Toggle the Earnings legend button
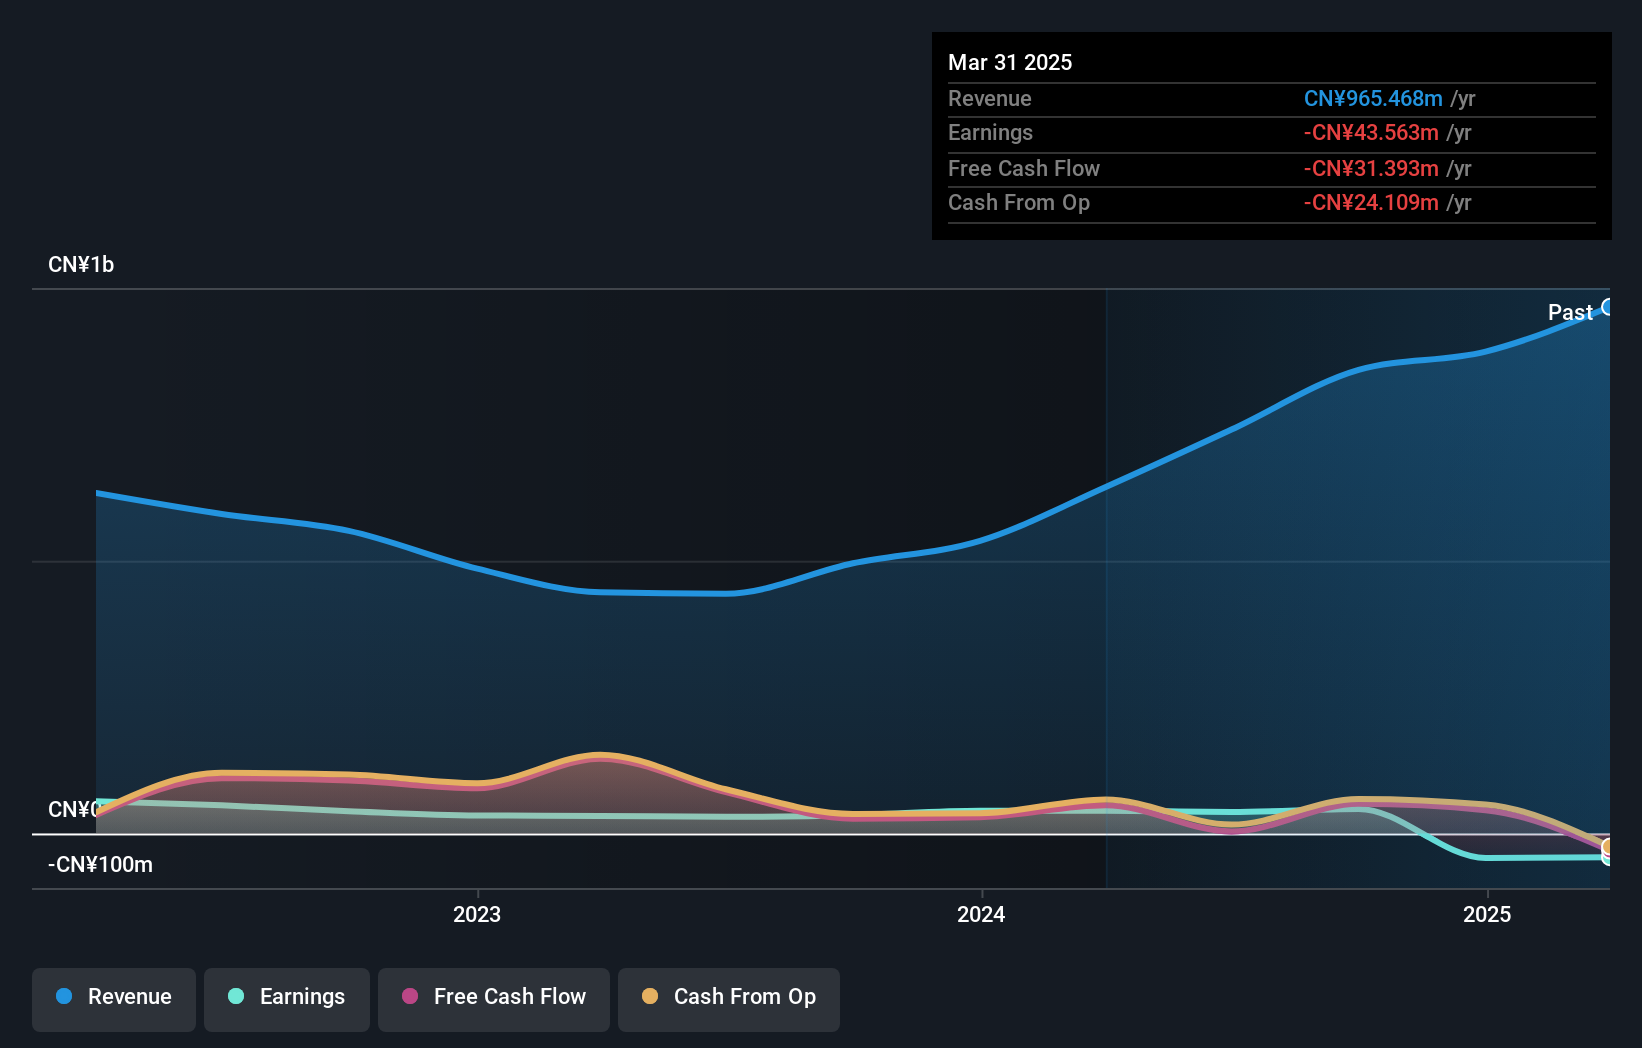This screenshot has height=1048, width=1642. [287, 999]
